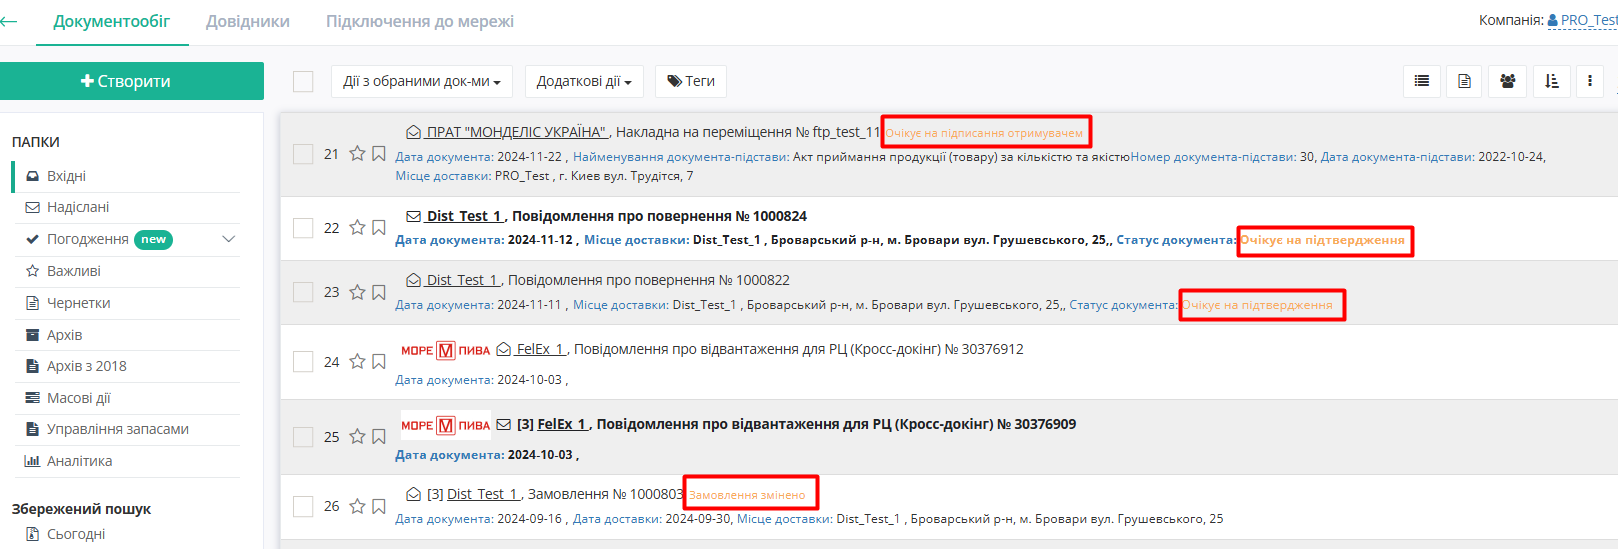Expand the 'Додаткові дії' dropdown

(584, 82)
